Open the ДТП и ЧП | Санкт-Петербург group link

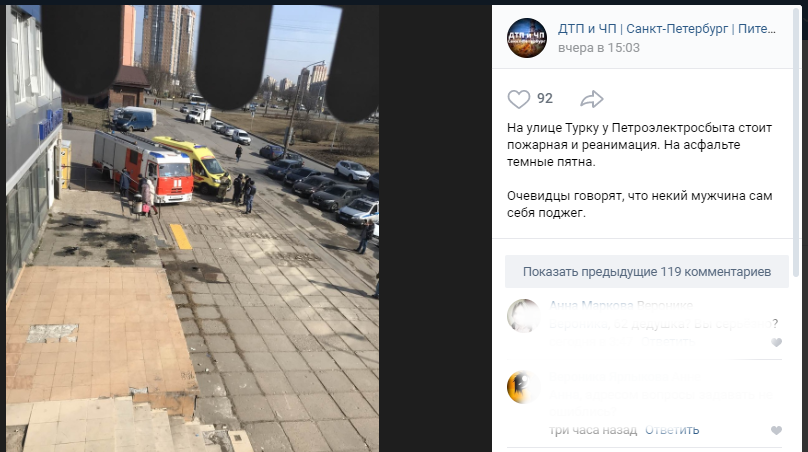[x=667, y=29]
